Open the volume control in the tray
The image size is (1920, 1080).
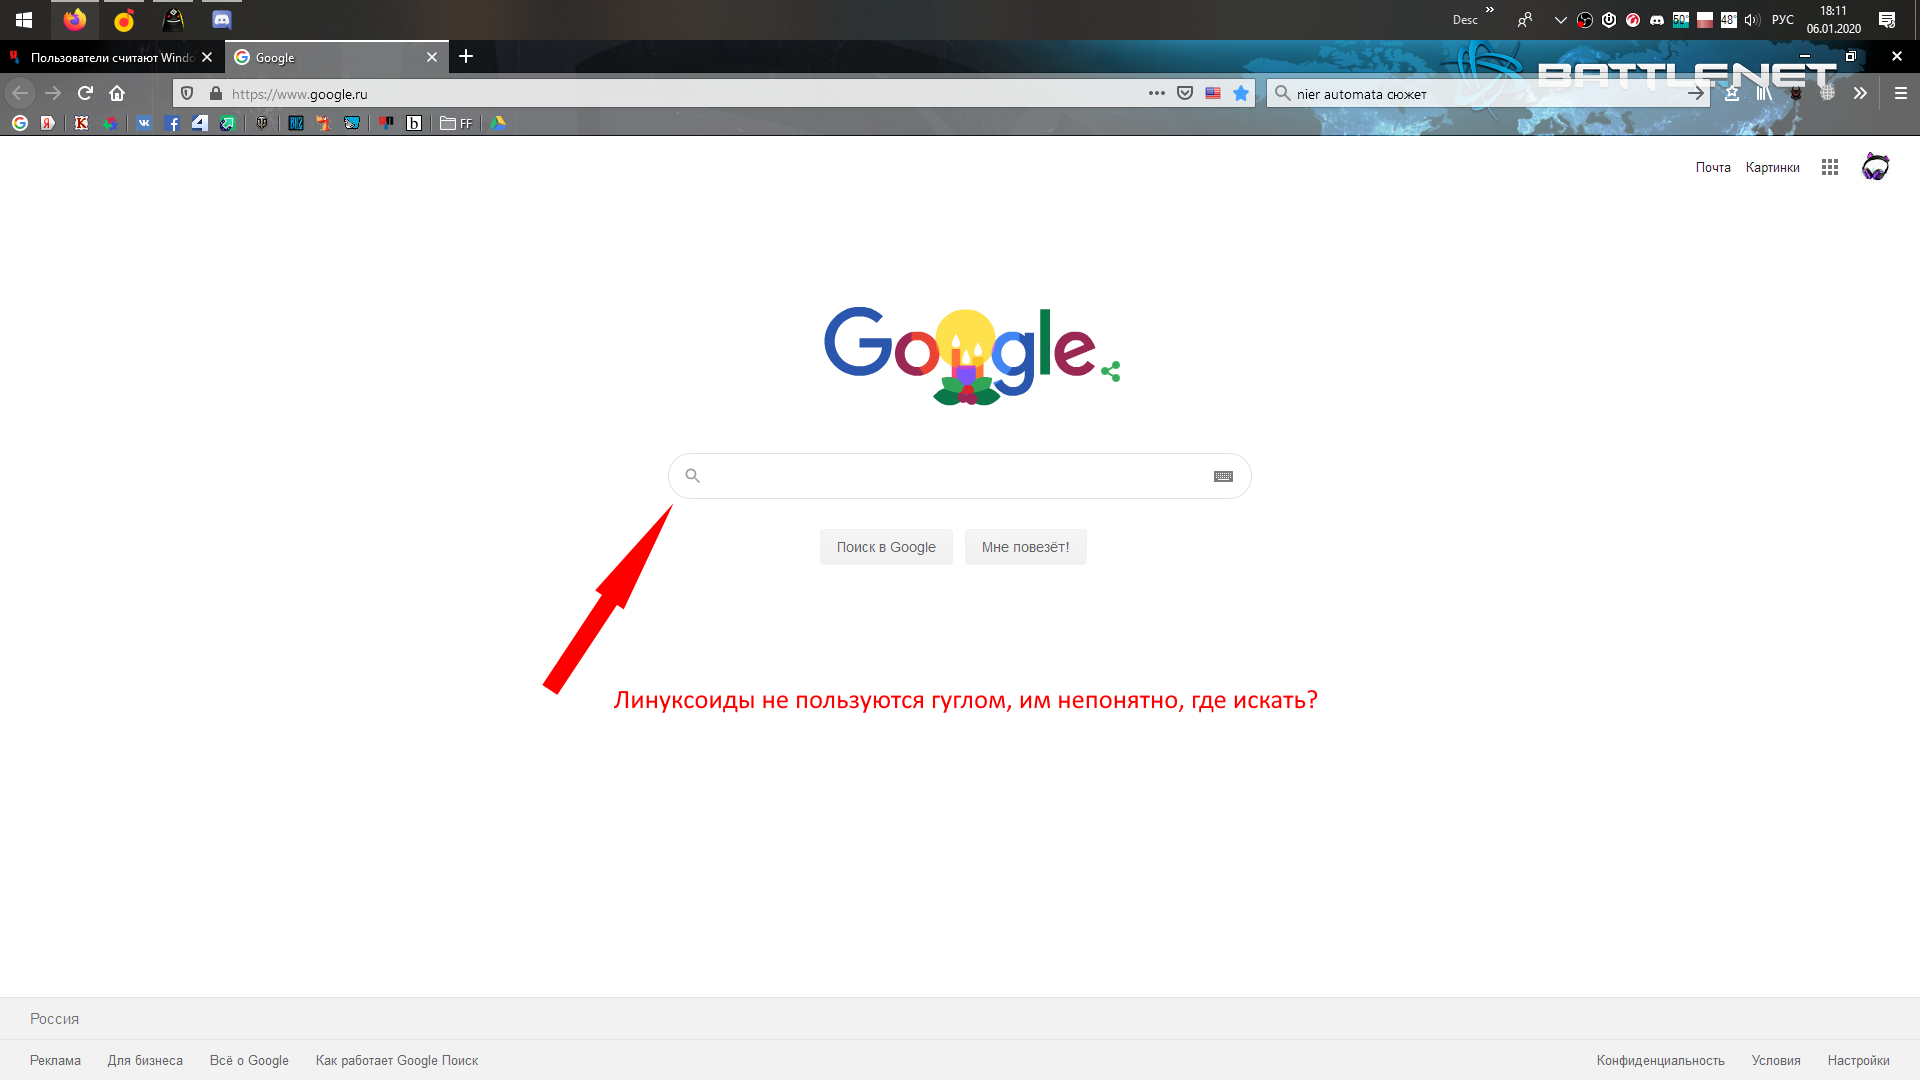coord(1752,20)
